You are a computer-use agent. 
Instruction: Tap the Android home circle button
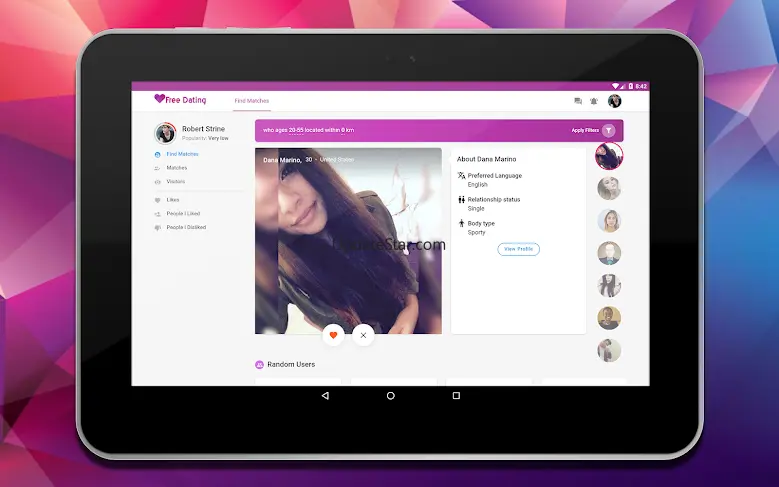pyautogui.click(x=390, y=396)
